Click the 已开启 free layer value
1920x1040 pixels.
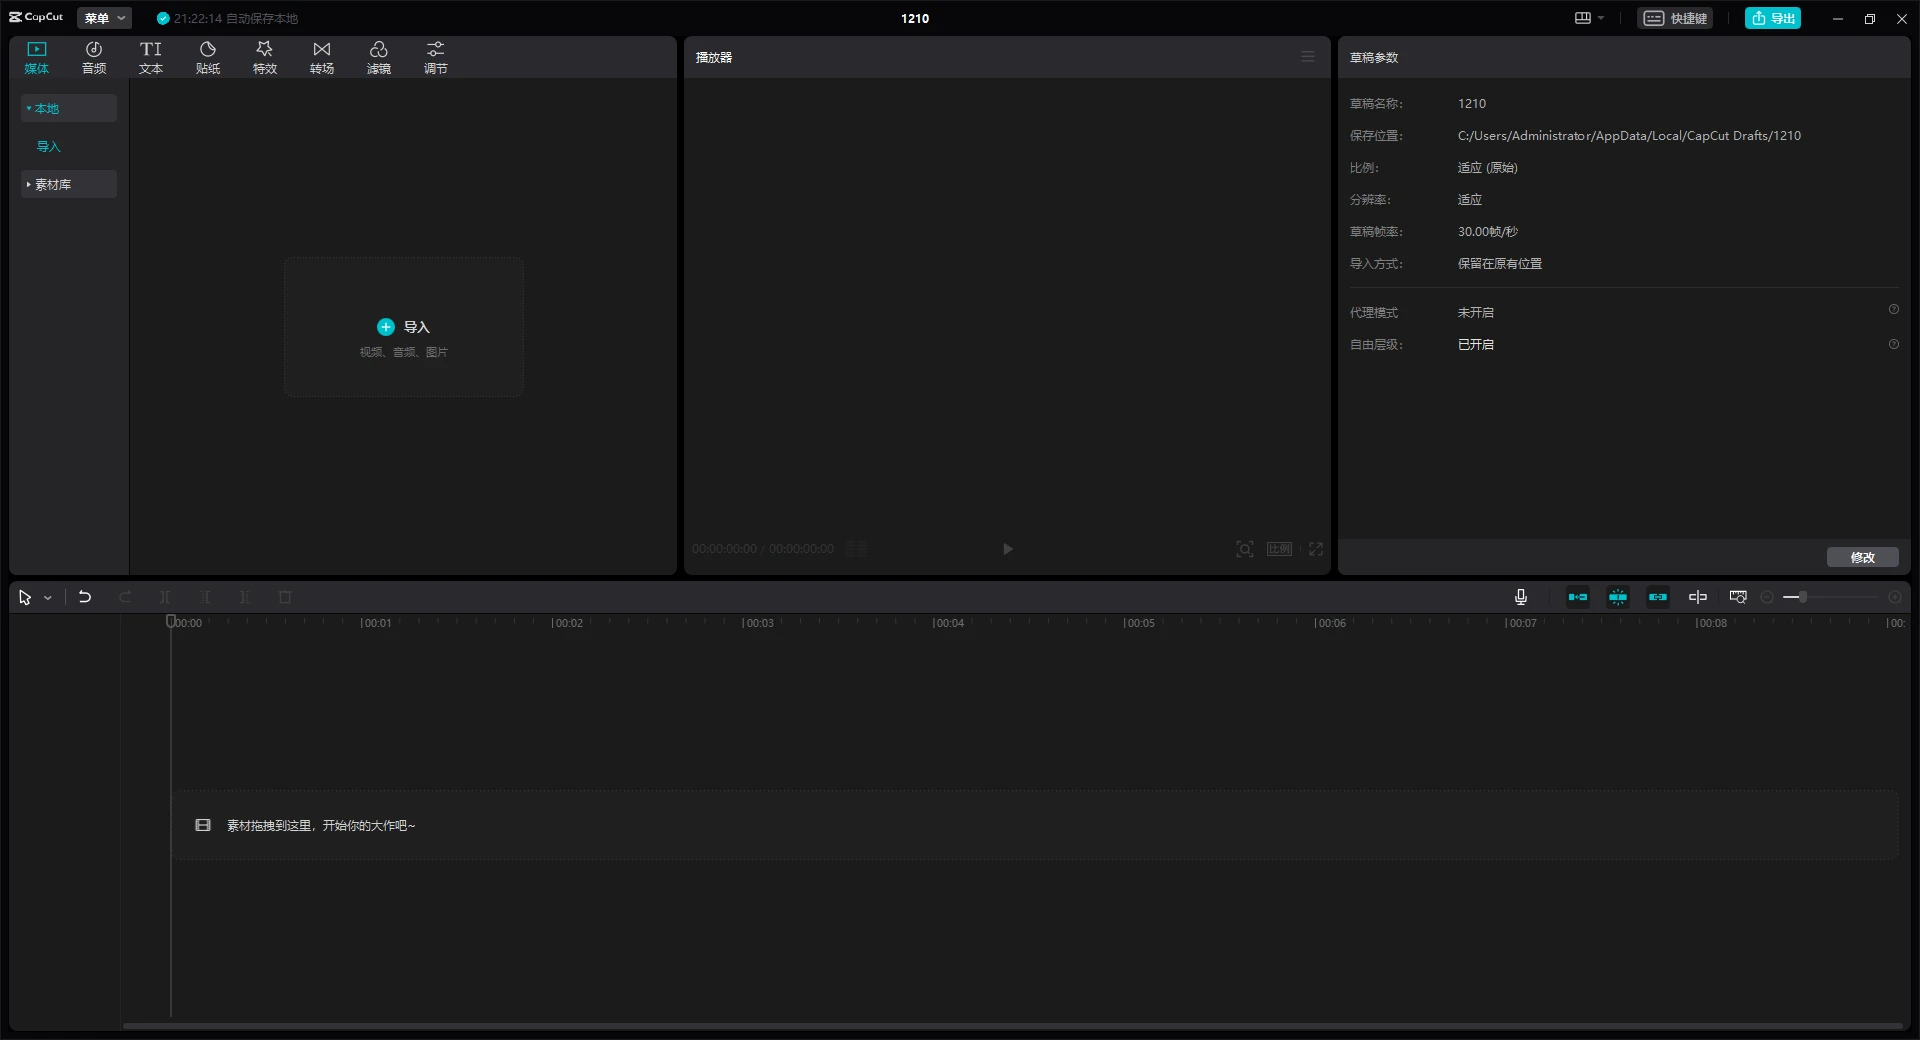pyautogui.click(x=1476, y=345)
